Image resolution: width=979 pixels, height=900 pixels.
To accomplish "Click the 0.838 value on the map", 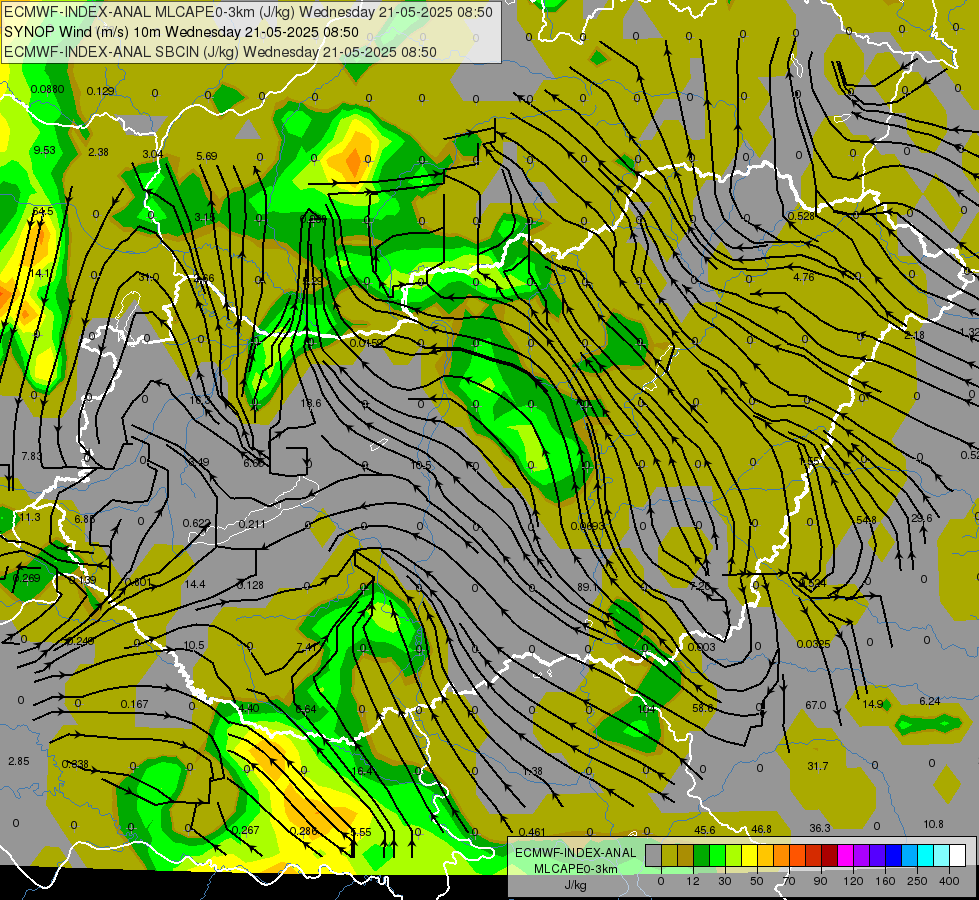I will (x=76, y=764).
